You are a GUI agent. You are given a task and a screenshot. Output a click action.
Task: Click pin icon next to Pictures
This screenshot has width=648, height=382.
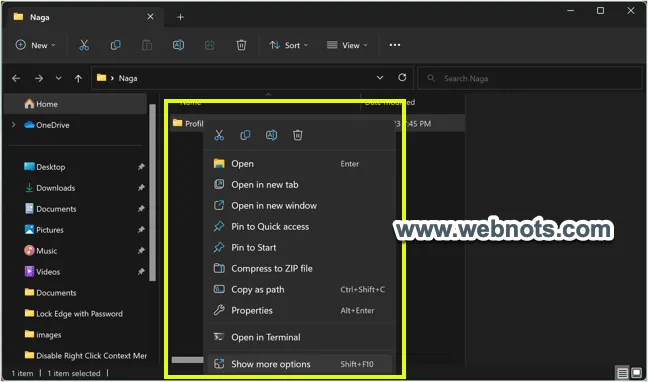coord(141,229)
